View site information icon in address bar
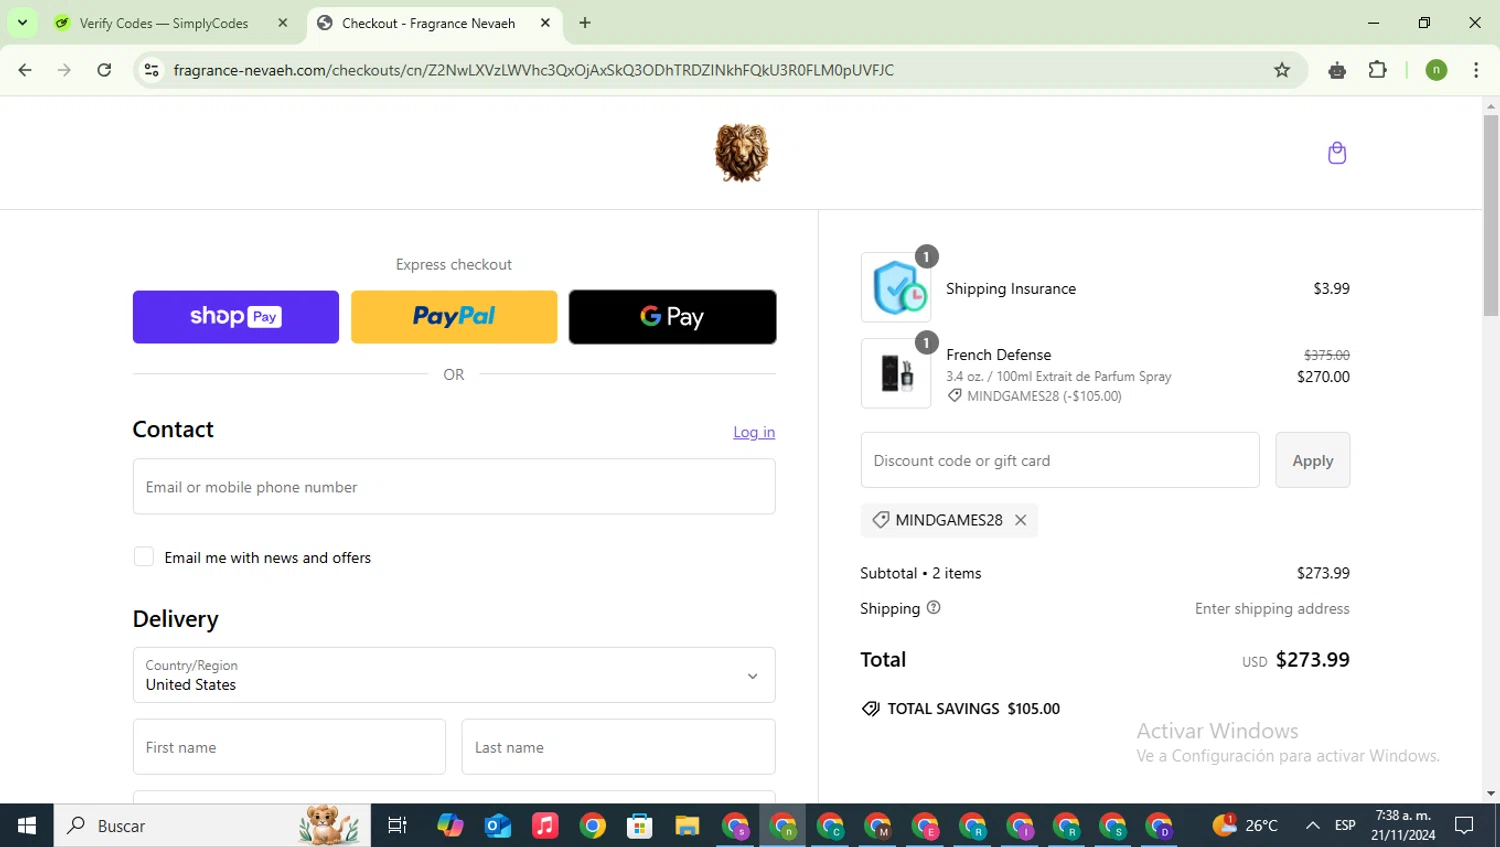This screenshot has width=1500, height=847. 152,70
